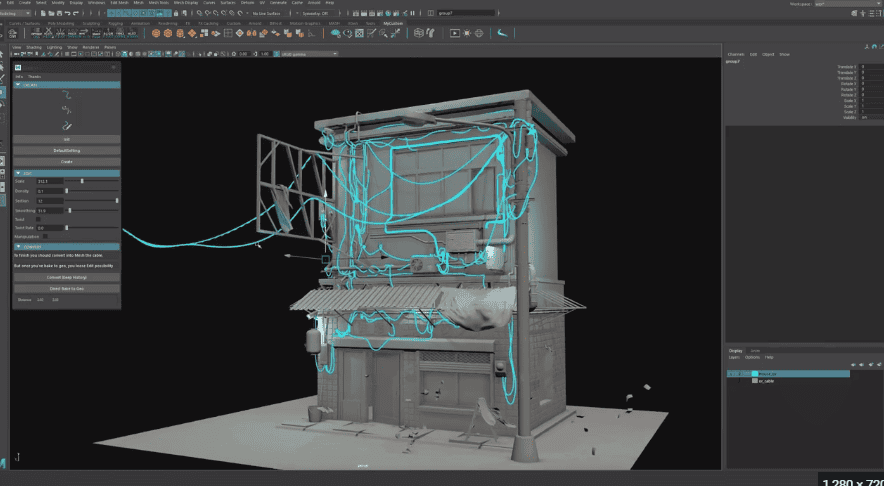The image size is (884, 486).
Task: Toggle the Twist checkbox
Action: pyautogui.click(x=39, y=219)
